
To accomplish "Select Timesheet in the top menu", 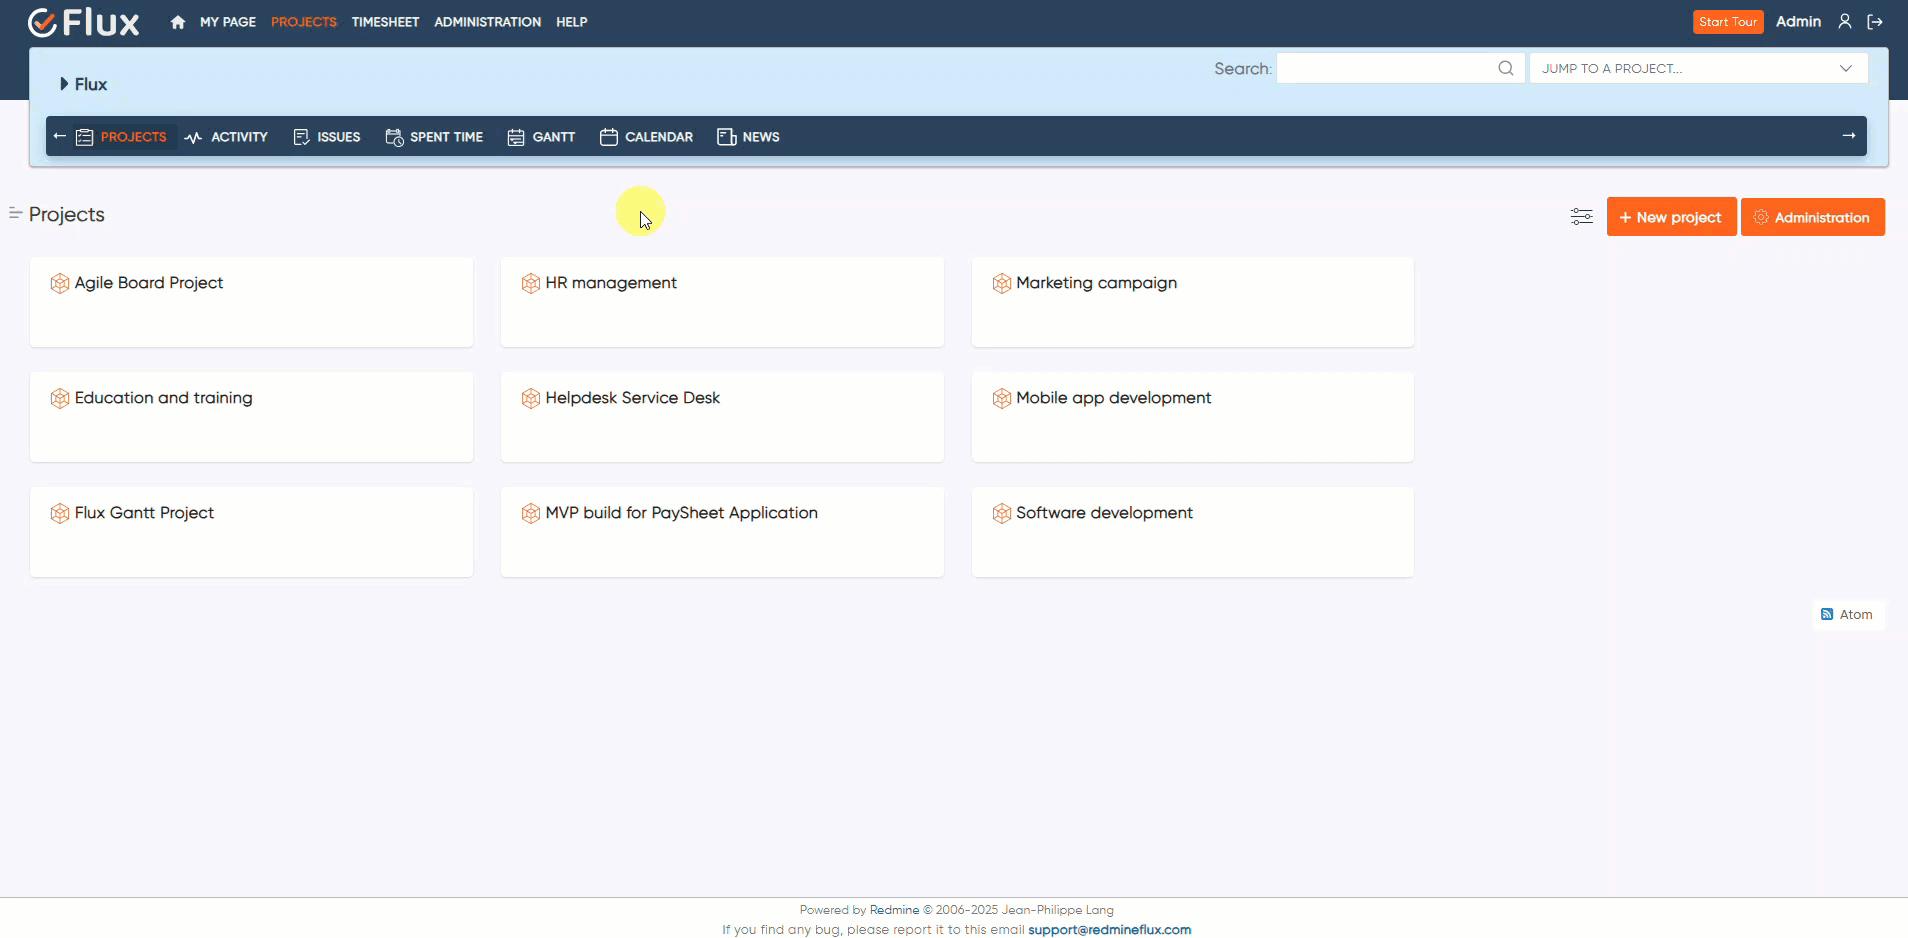I will coord(385,22).
